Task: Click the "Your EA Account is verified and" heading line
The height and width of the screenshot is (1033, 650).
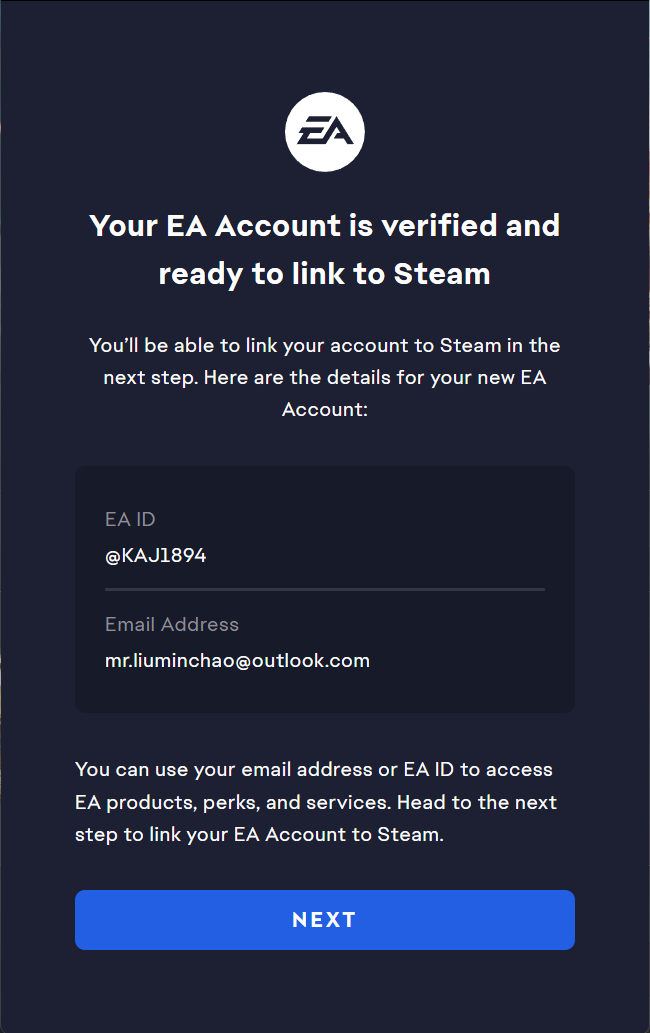Action: click(x=324, y=225)
